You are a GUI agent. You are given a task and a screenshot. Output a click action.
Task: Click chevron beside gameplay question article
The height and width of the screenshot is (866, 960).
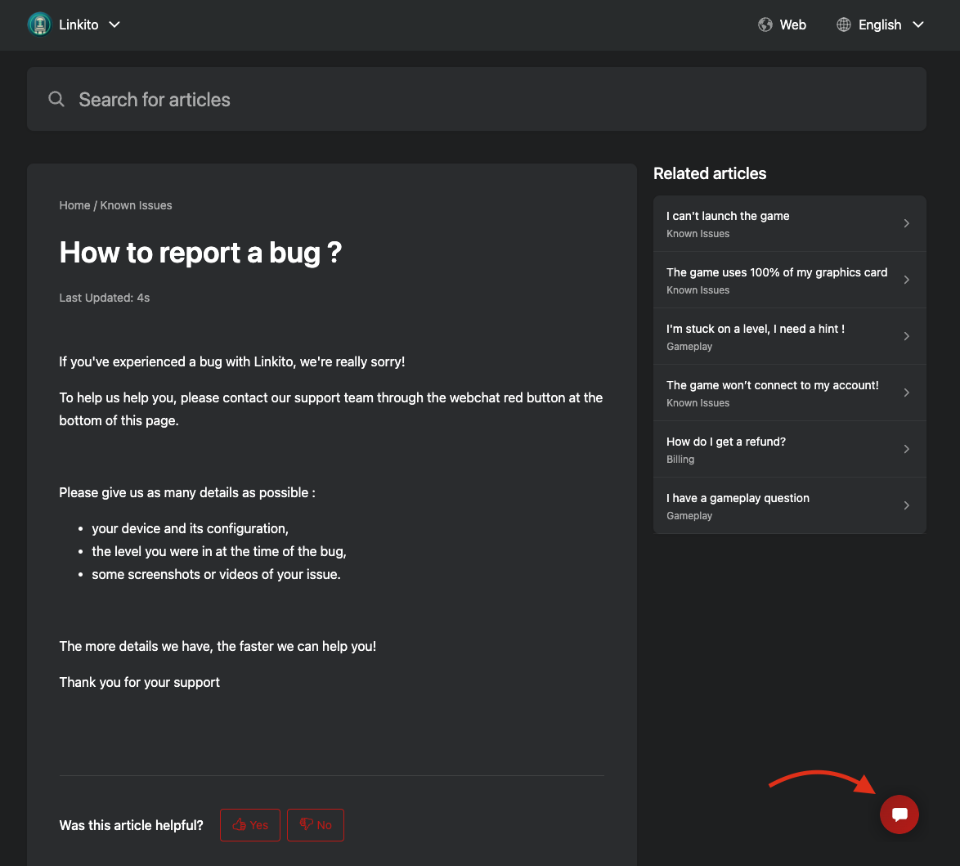(x=906, y=505)
